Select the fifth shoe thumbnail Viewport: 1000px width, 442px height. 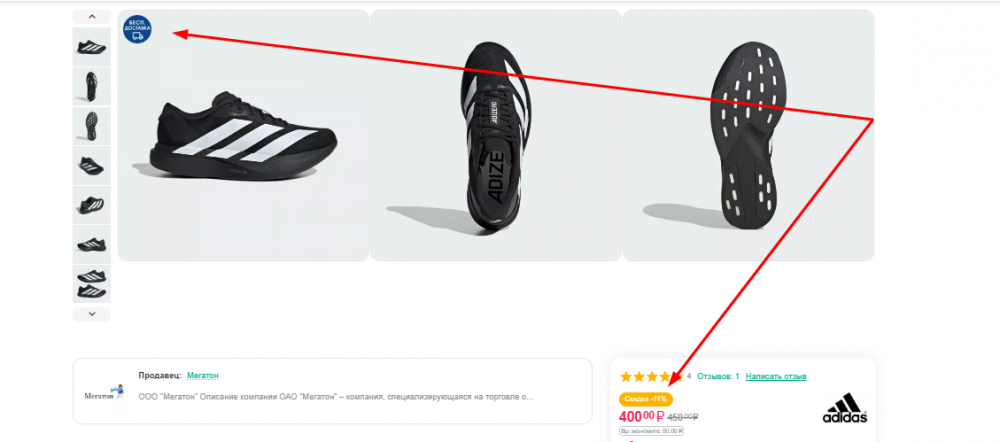click(x=92, y=204)
